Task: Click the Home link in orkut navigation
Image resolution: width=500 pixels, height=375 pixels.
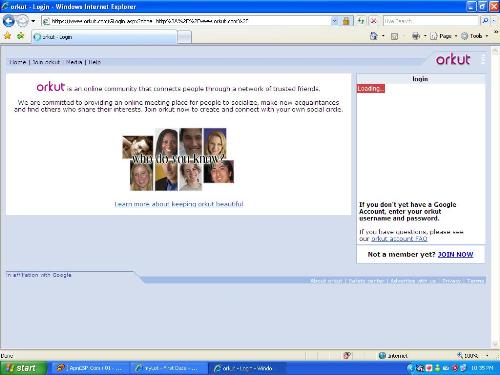Action: (x=18, y=62)
